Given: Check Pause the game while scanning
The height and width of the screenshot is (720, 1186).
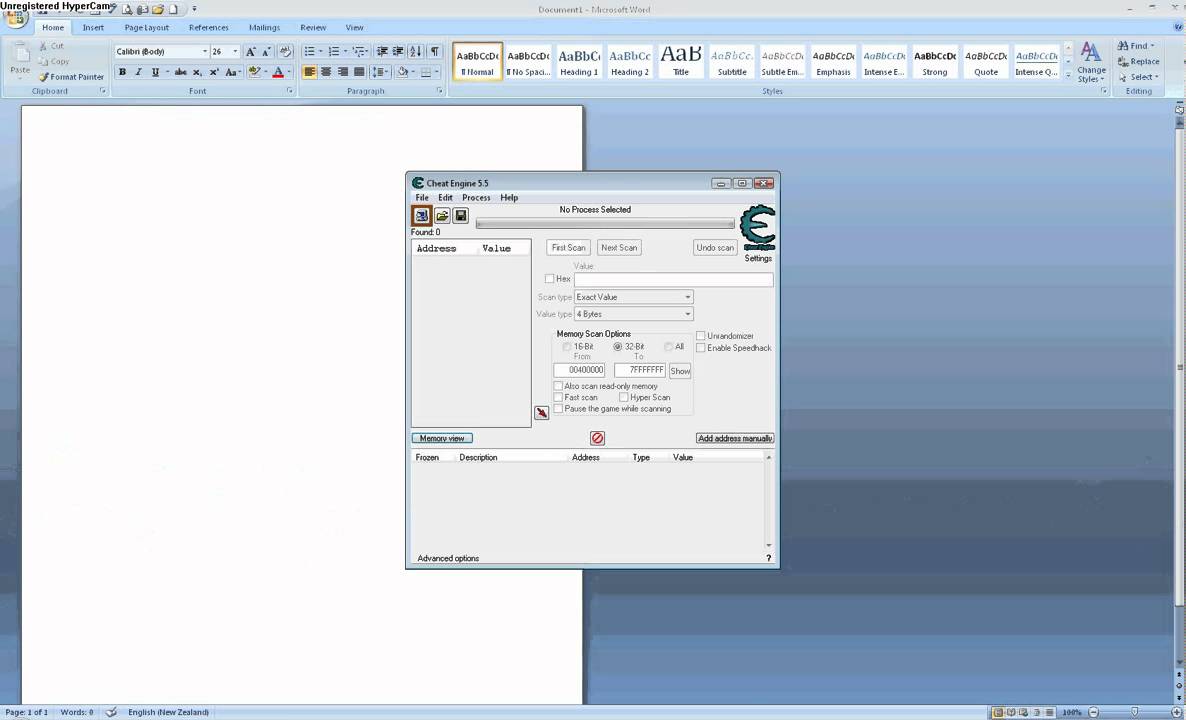Looking at the screenshot, I should click(x=558, y=408).
